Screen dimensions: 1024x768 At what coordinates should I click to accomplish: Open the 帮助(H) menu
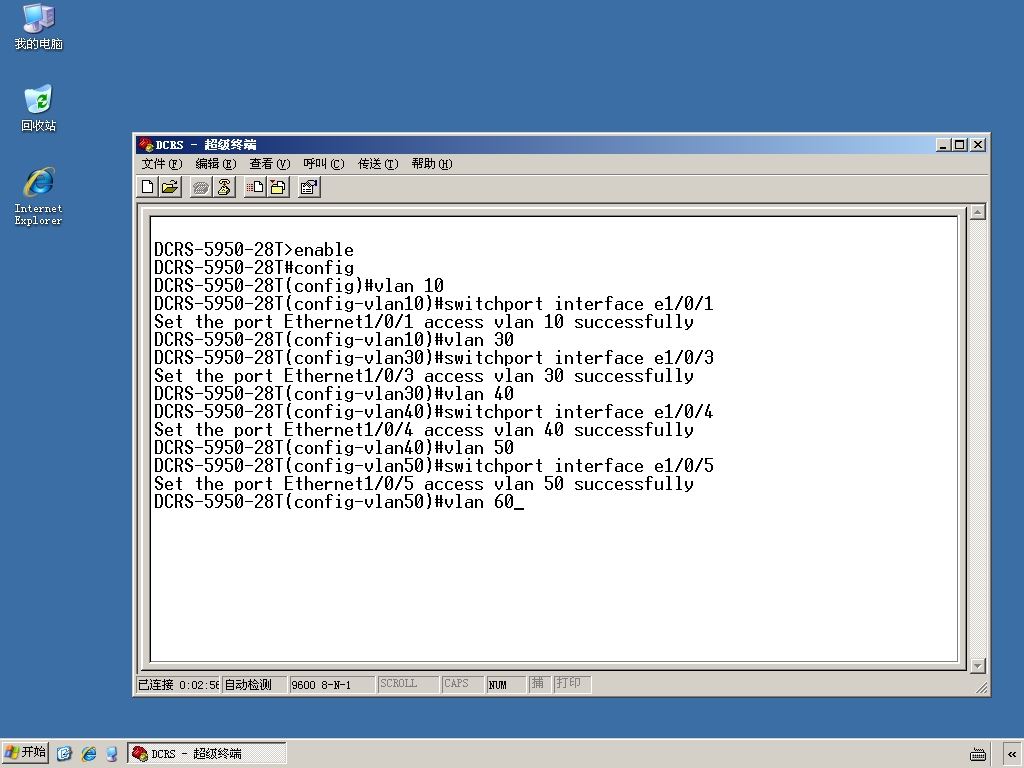point(431,164)
